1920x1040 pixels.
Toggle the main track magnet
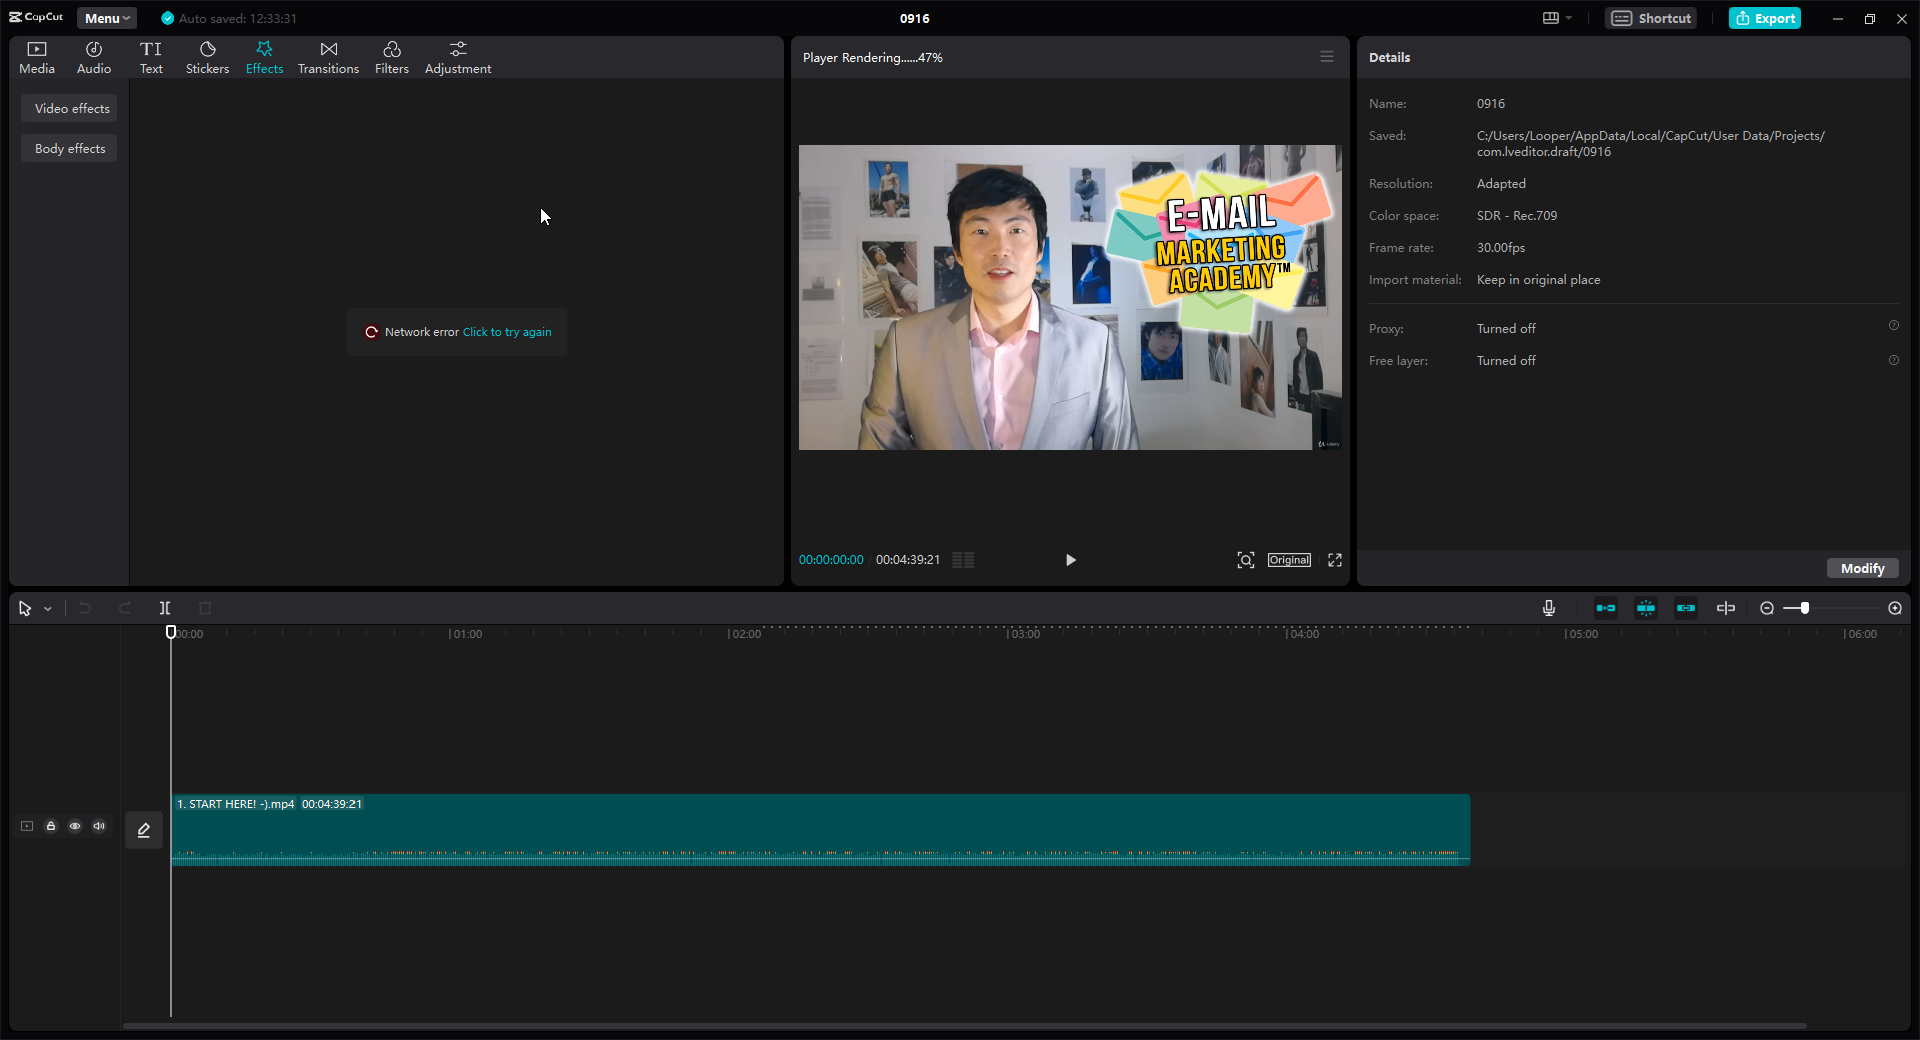click(x=1606, y=608)
